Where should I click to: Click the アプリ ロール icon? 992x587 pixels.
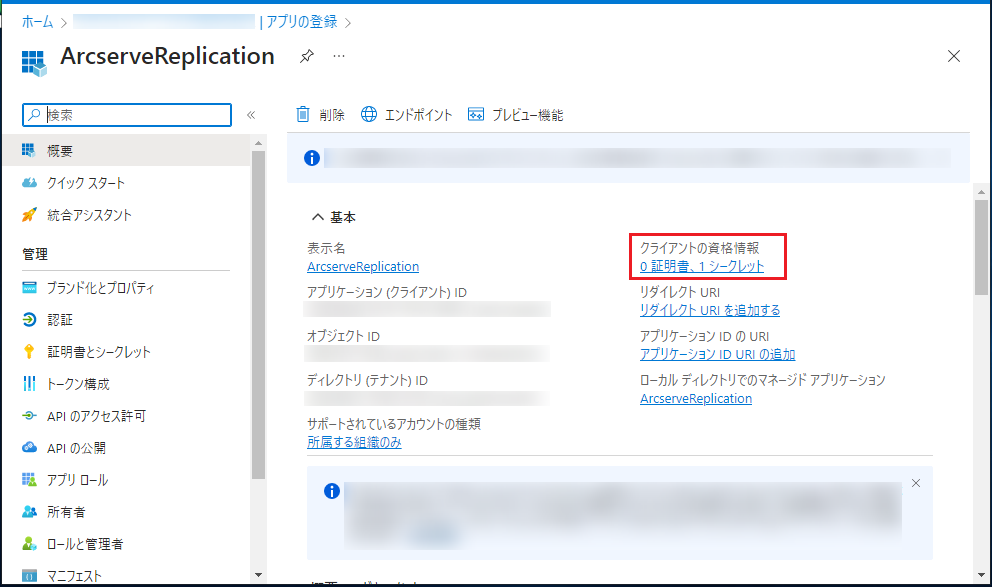click(x=29, y=479)
